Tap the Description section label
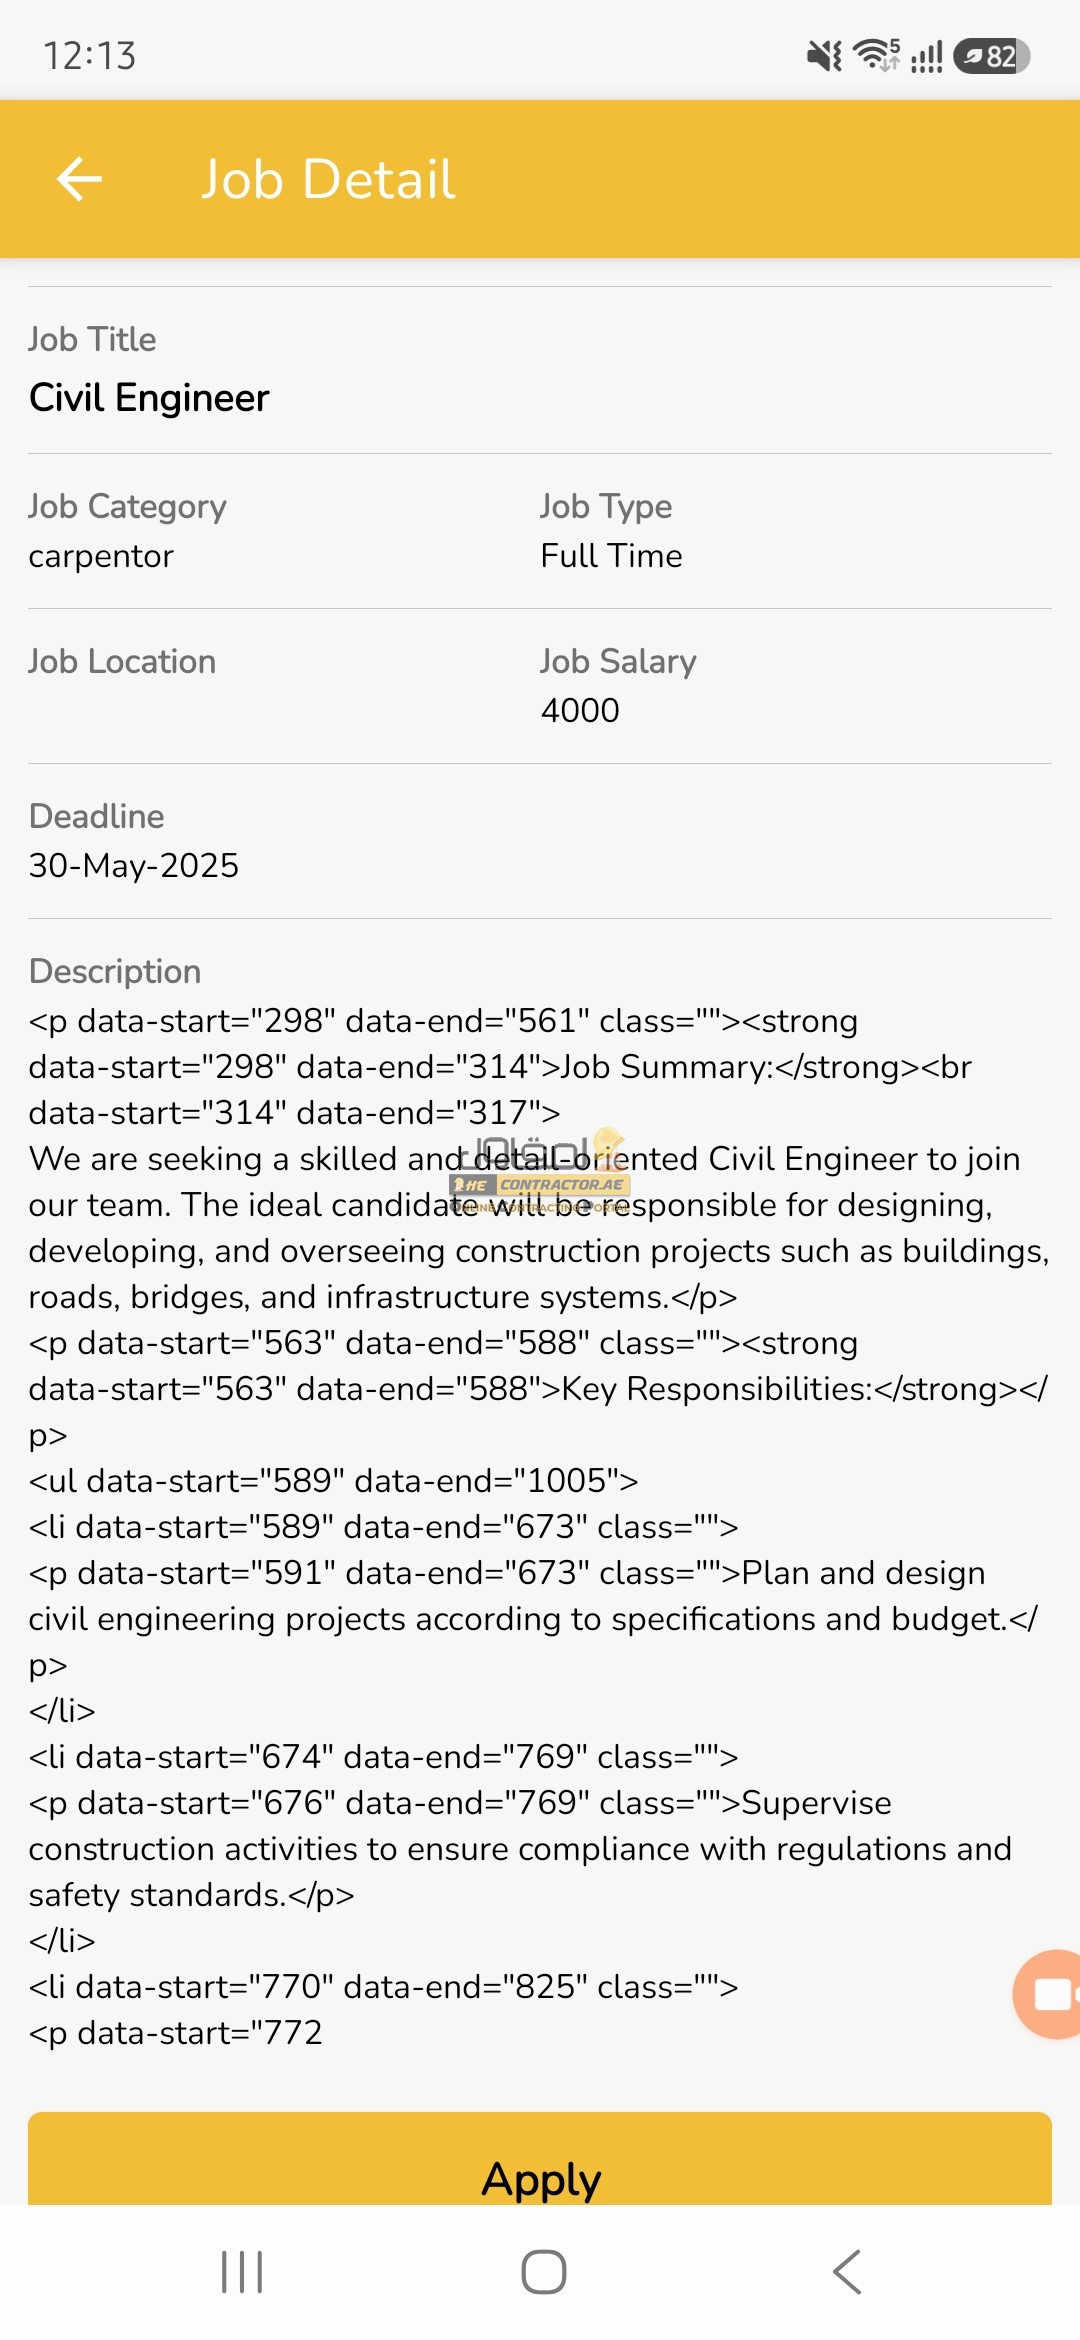Image resolution: width=1080 pixels, height=2340 pixels. [115, 972]
